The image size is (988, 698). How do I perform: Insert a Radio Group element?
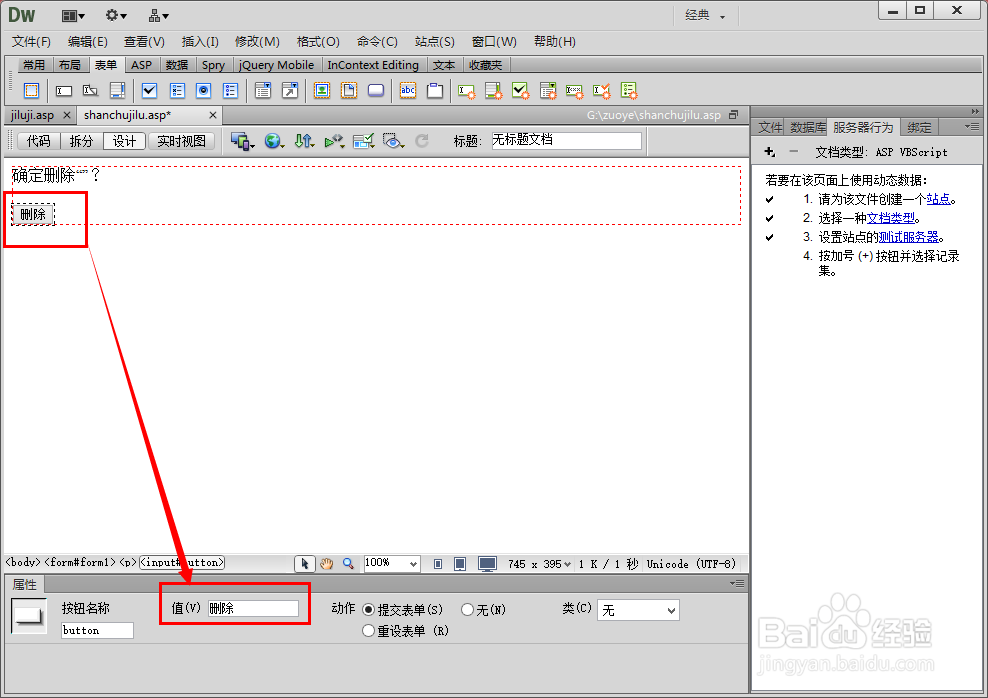tap(231, 91)
